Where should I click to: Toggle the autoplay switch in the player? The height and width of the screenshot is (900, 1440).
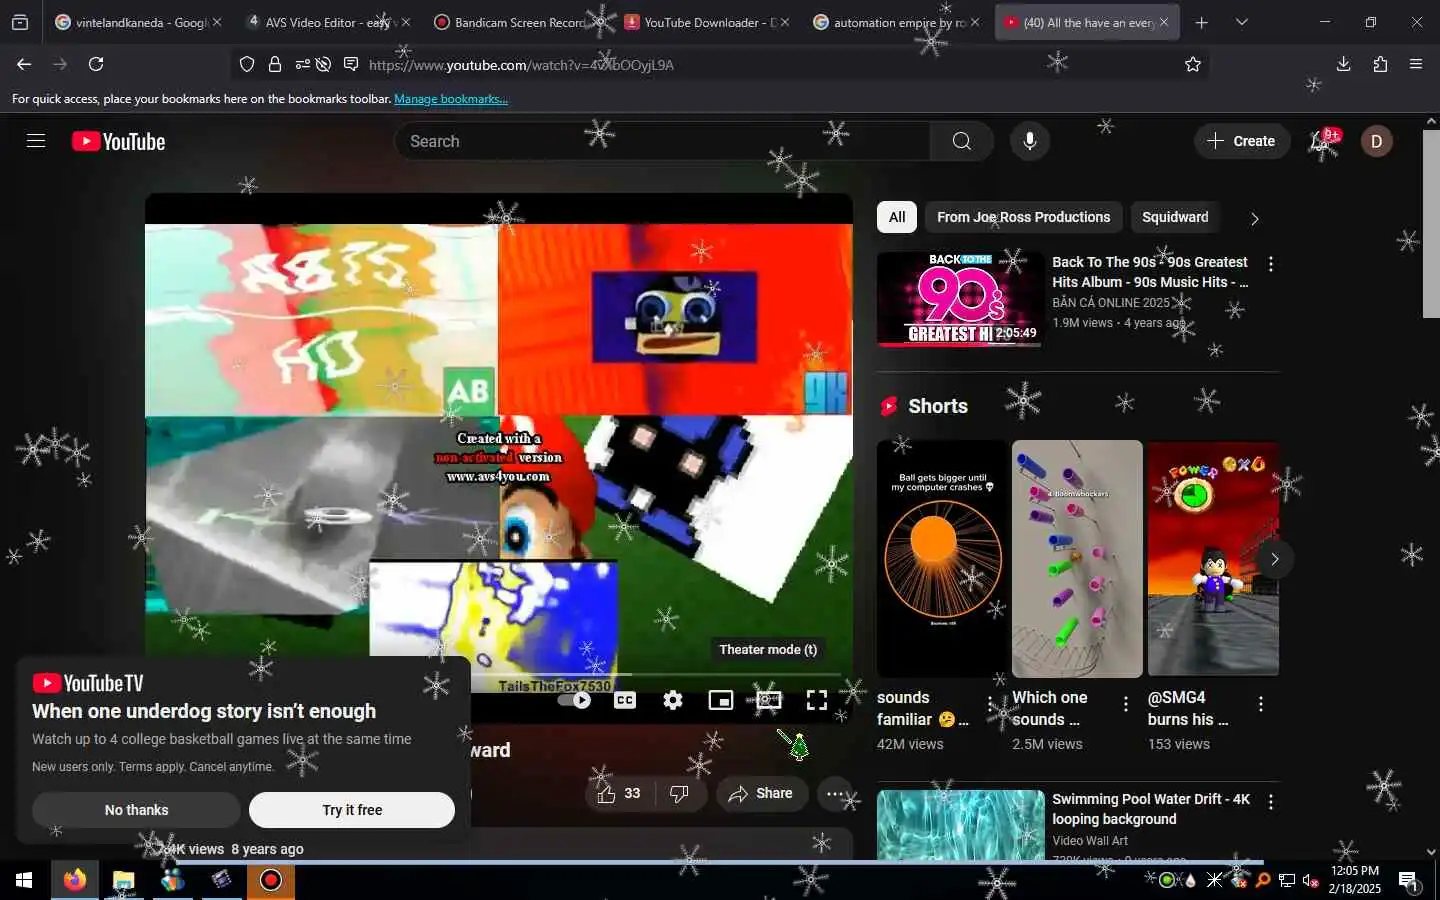pyautogui.click(x=576, y=700)
